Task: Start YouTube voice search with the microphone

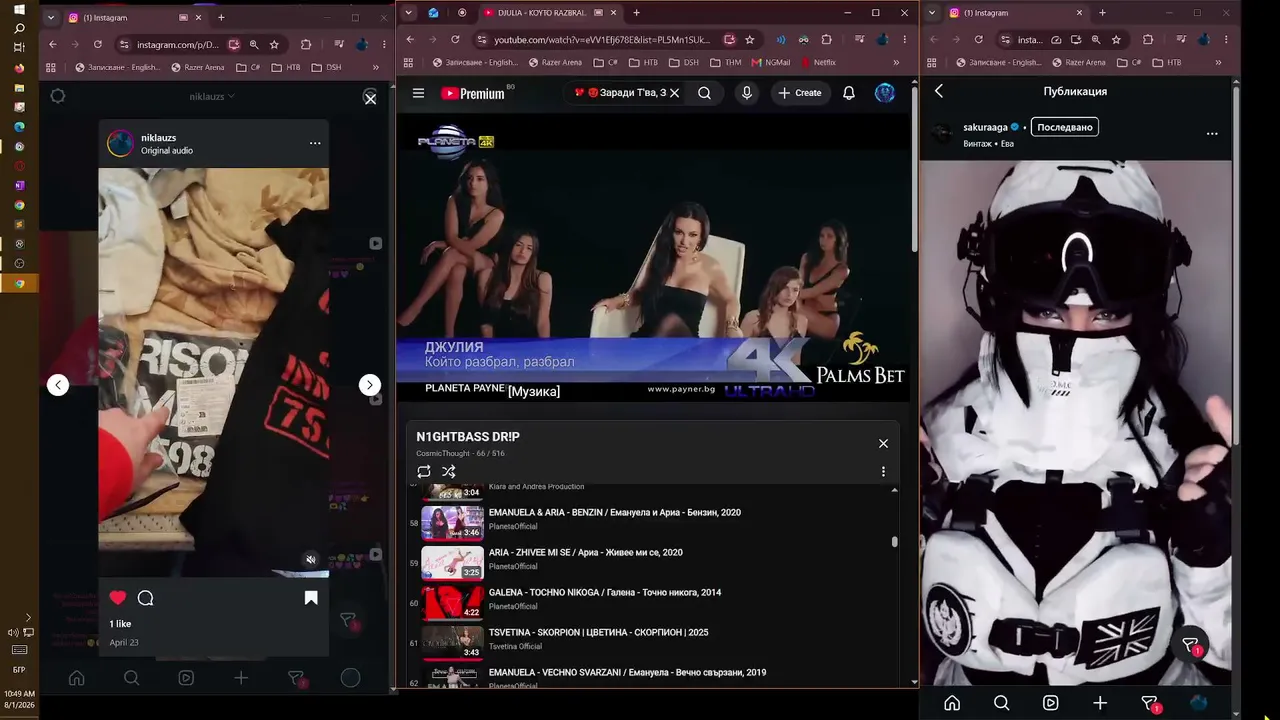Action: click(746, 93)
